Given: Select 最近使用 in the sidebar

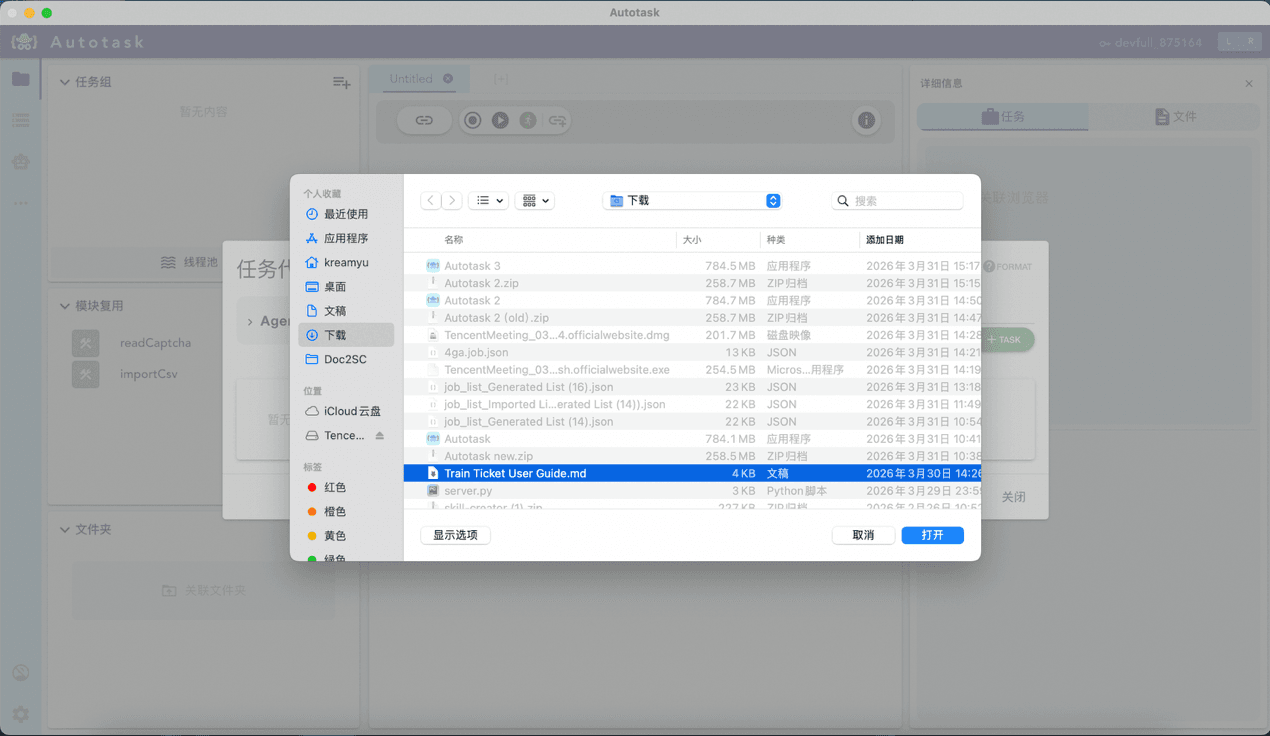Looking at the screenshot, I should pyautogui.click(x=346, y=214).
